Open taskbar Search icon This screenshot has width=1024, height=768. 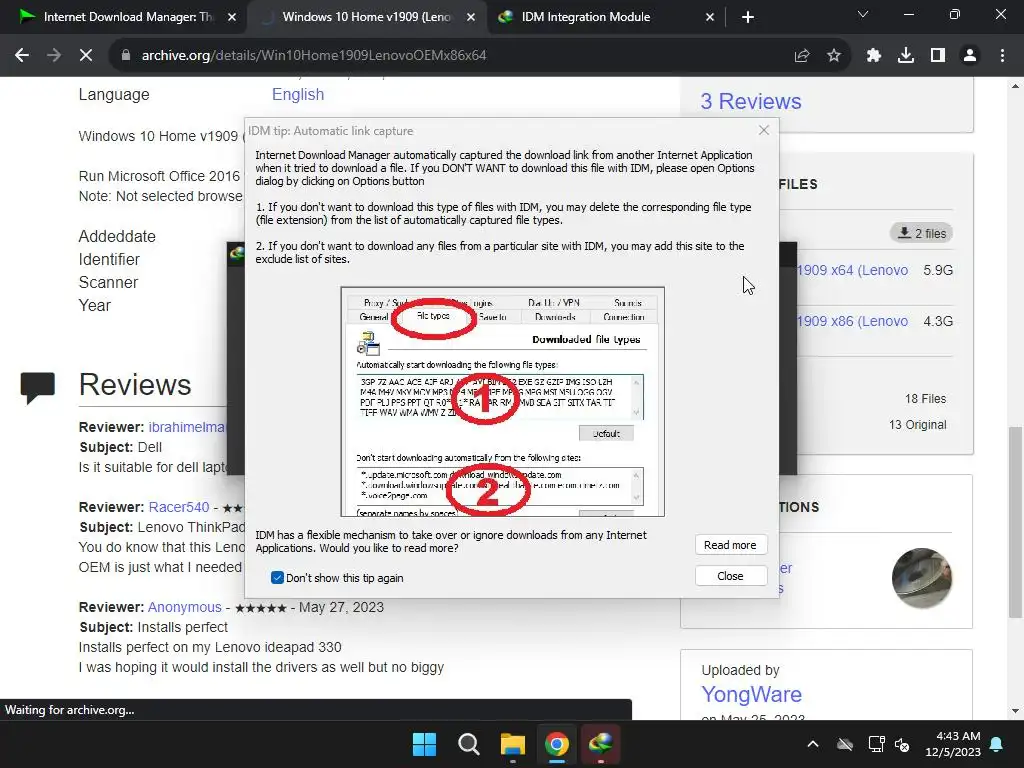click(x=468, y=744)
